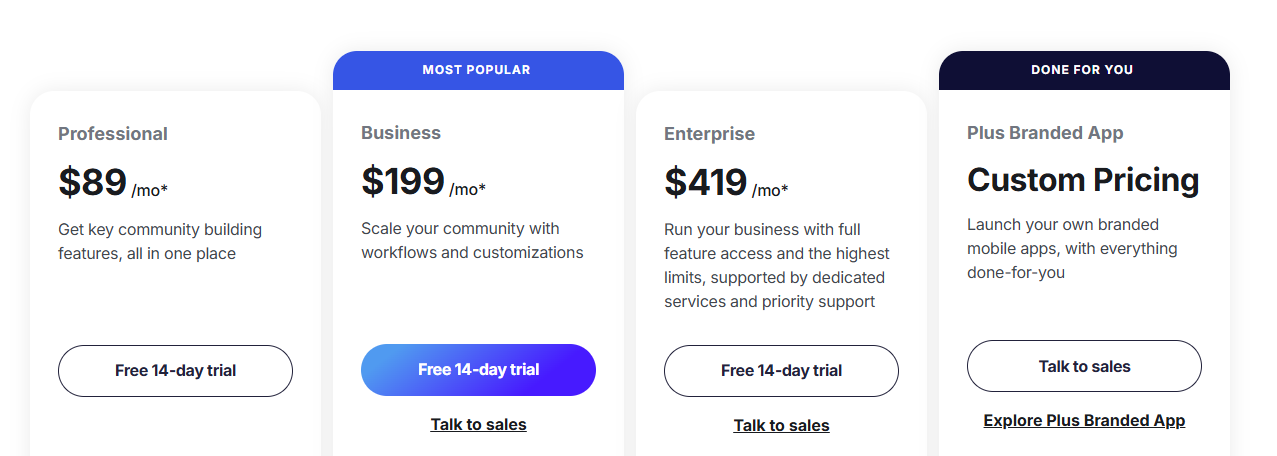Follow the Explore Plus Branded App link
The width and height of the screenshot is (1277, 456).
1084,421
